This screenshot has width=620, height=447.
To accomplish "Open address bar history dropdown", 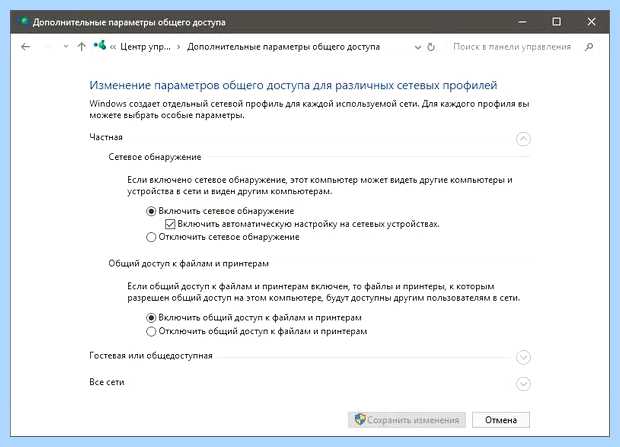I will [x=418, y=47].
